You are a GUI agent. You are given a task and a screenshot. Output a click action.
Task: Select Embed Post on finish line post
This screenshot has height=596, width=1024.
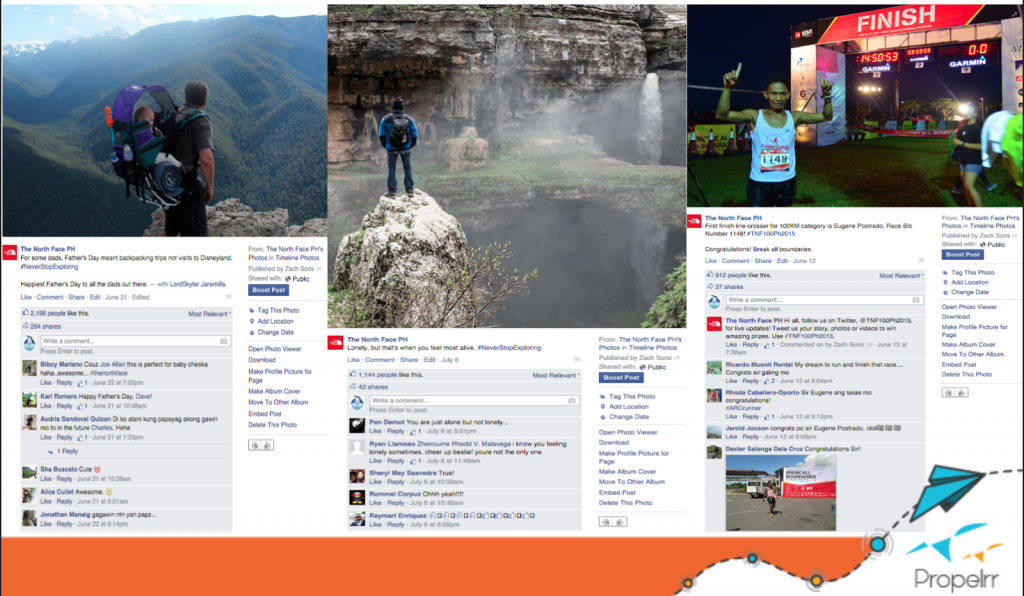[x=959, y=364]
